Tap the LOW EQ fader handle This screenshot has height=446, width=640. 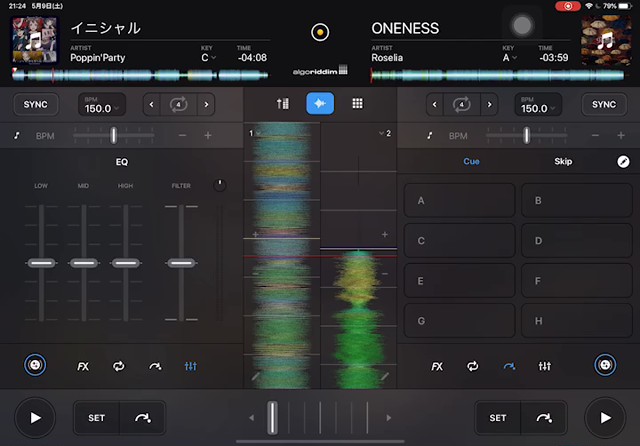(41, 263)
